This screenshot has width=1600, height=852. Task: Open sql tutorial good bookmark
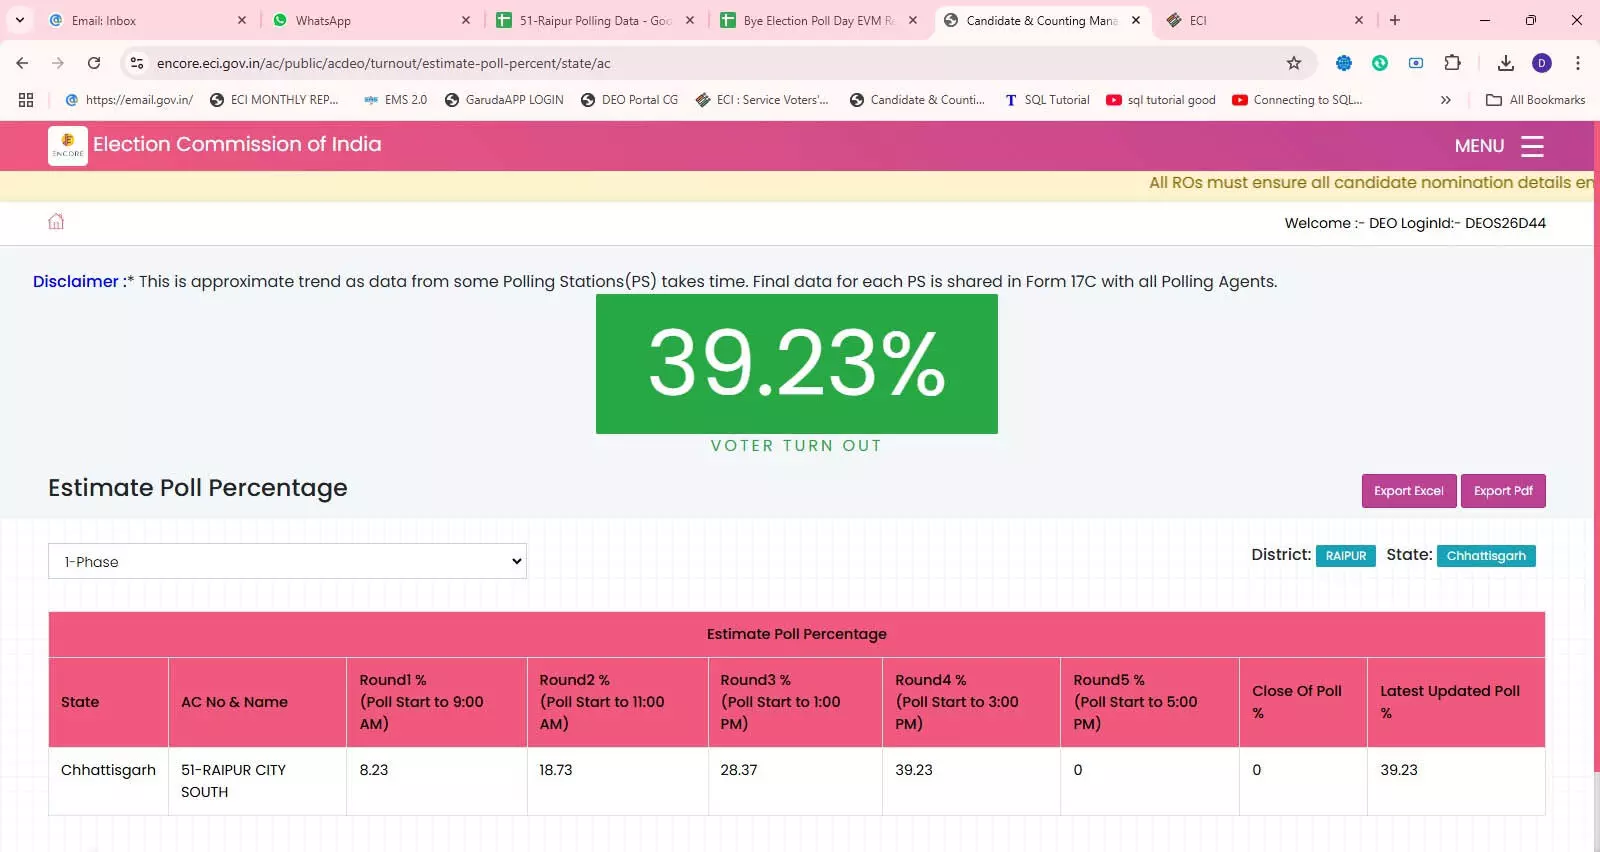(1161, 100)
